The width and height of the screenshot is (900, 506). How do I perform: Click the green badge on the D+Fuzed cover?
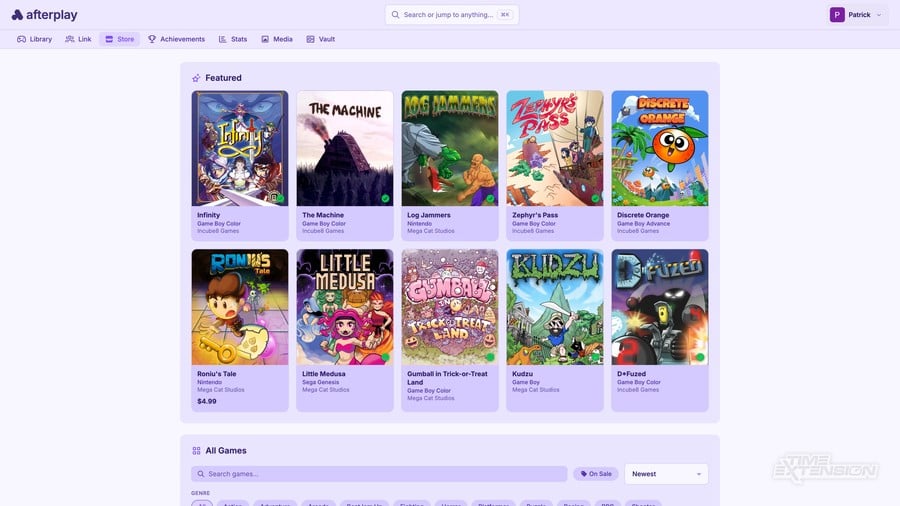700,357
